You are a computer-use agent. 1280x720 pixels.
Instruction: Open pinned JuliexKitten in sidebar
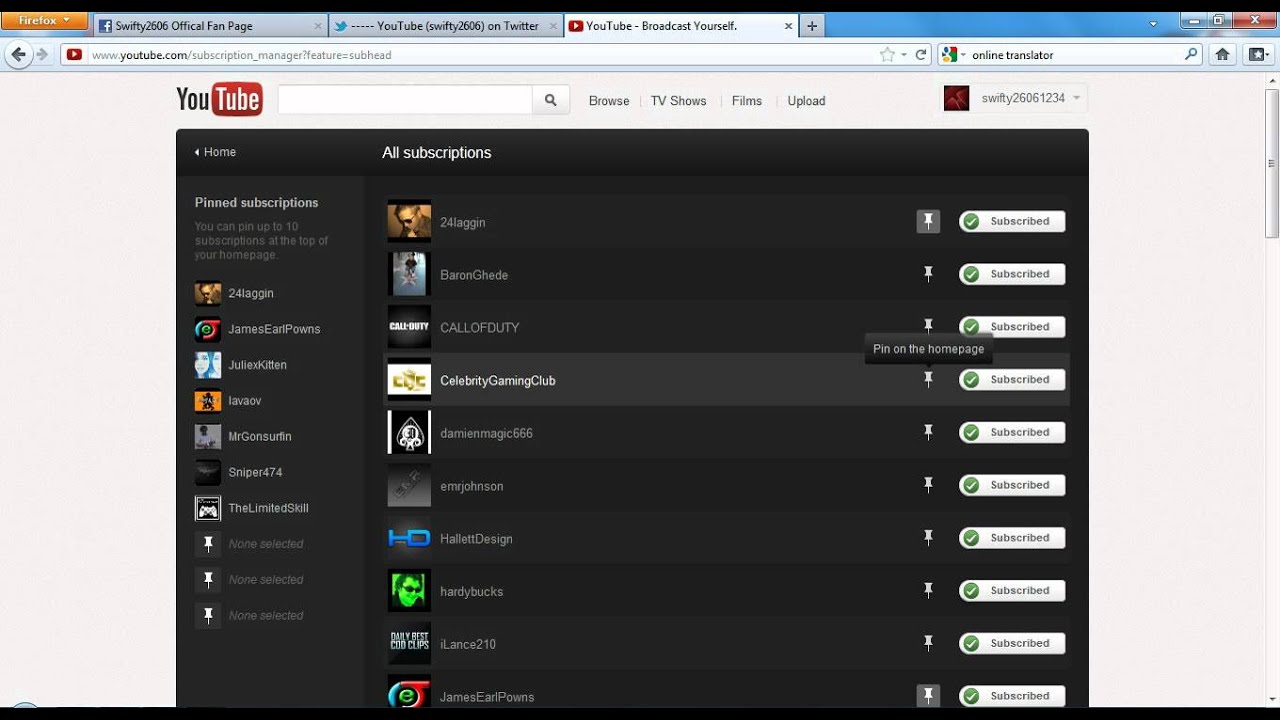(257, 365)
